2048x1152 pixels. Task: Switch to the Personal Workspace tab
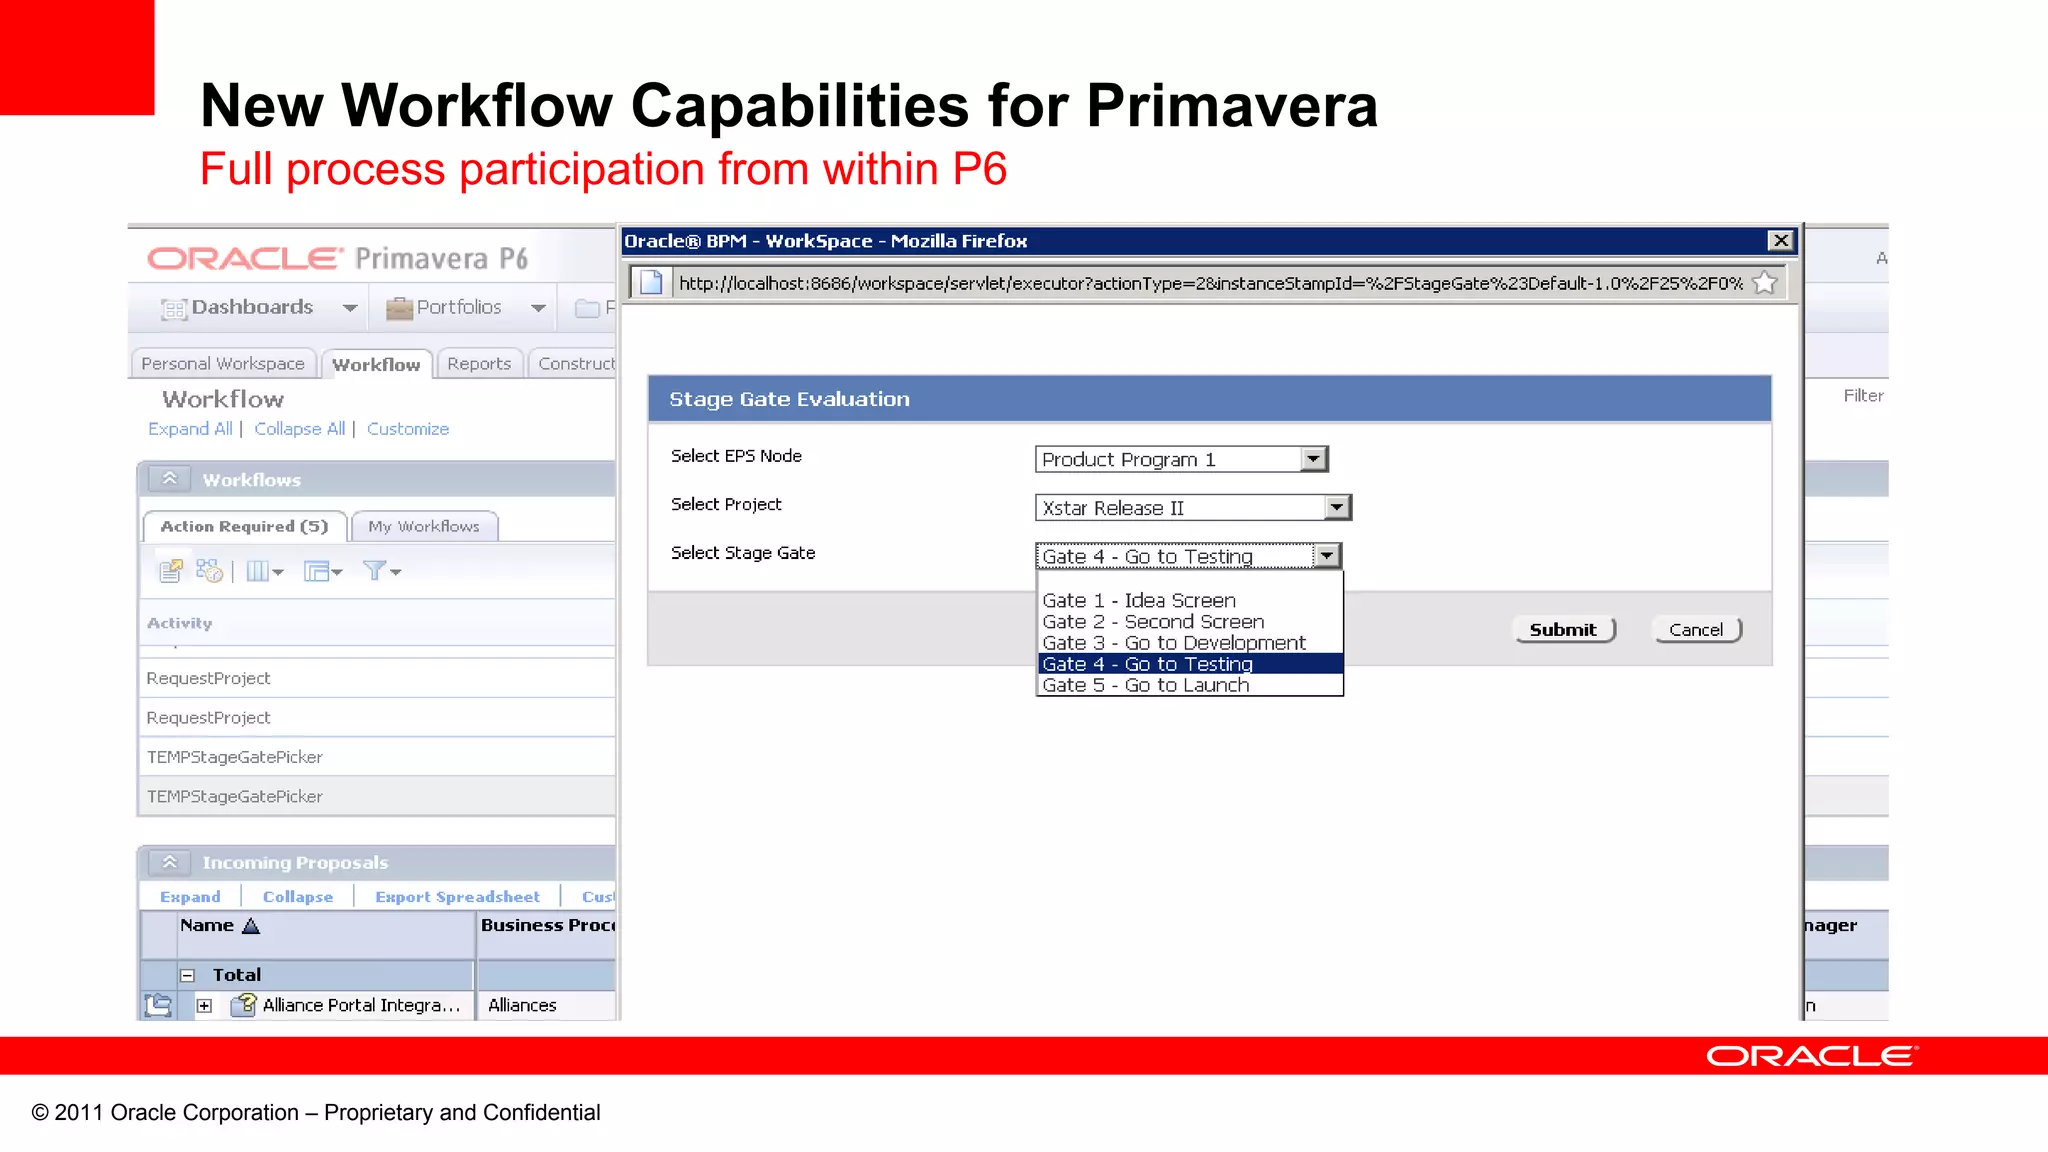click(x=223, y=363)
